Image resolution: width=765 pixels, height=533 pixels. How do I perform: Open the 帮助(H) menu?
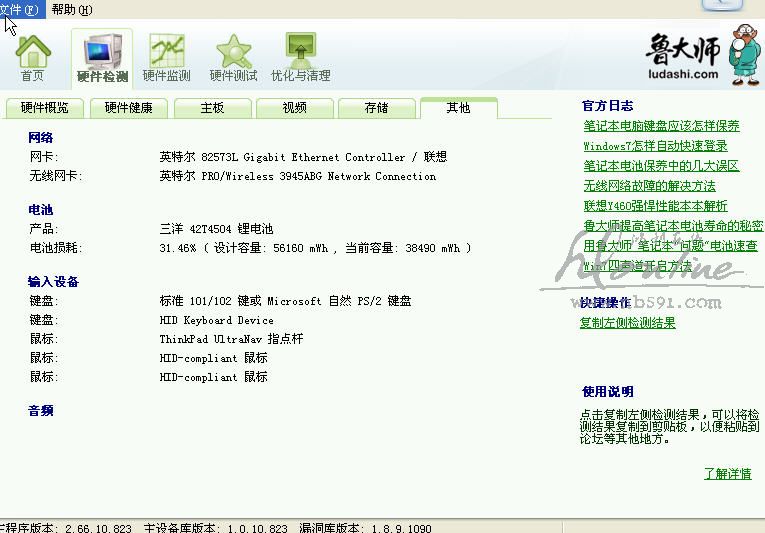coord(72,9)
